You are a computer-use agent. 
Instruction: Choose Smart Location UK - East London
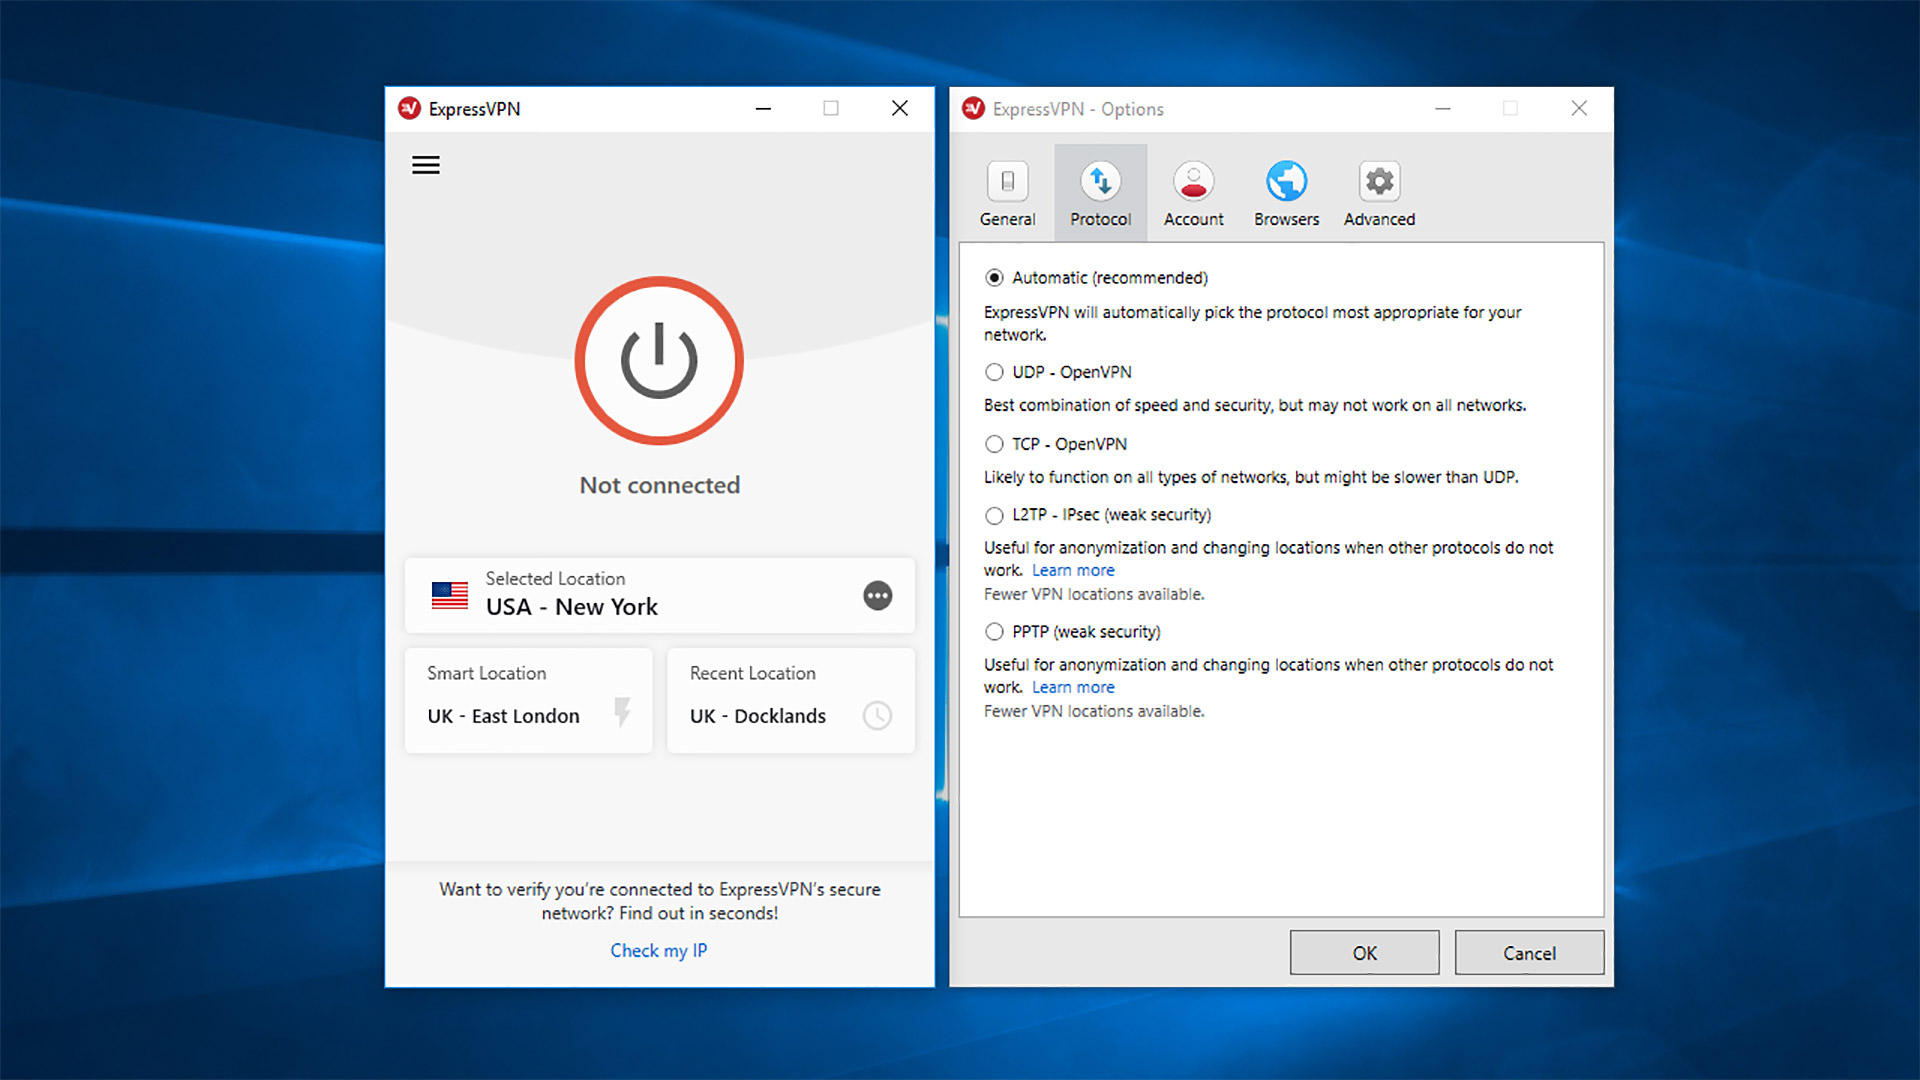pos(529,700)
